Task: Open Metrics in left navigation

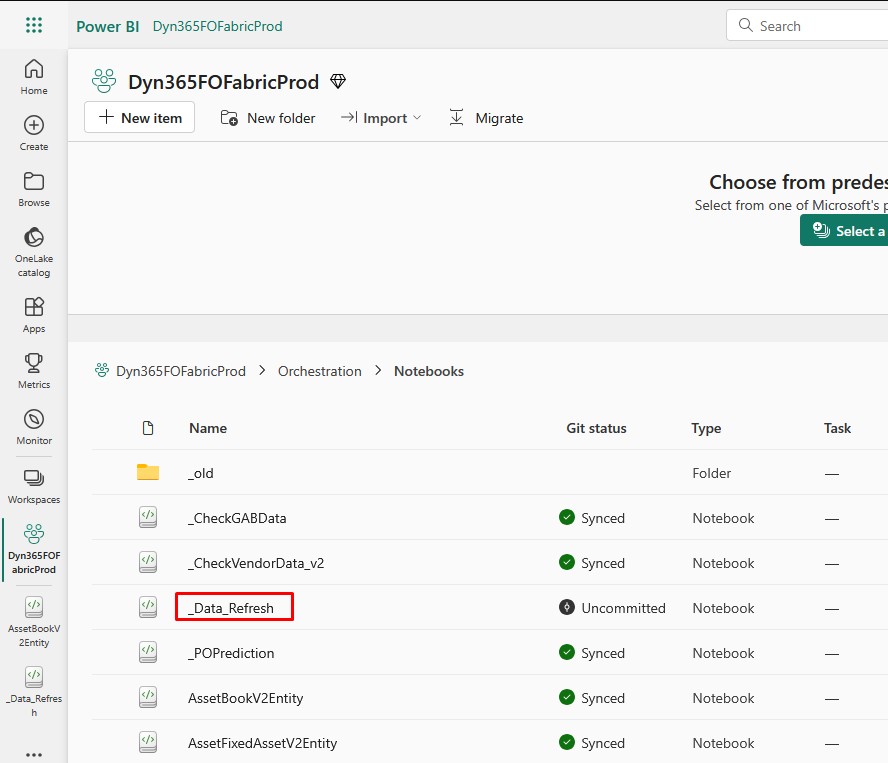Action: click(x=34, y=371)
